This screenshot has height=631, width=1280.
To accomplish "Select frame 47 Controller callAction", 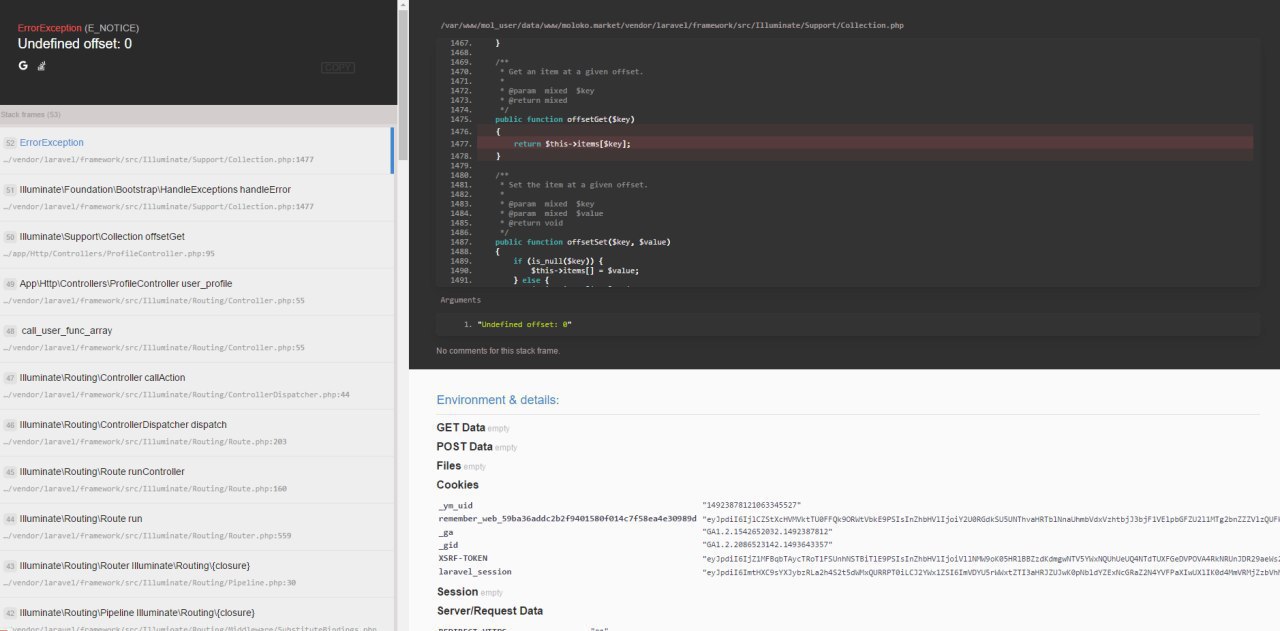I will 197,385.
